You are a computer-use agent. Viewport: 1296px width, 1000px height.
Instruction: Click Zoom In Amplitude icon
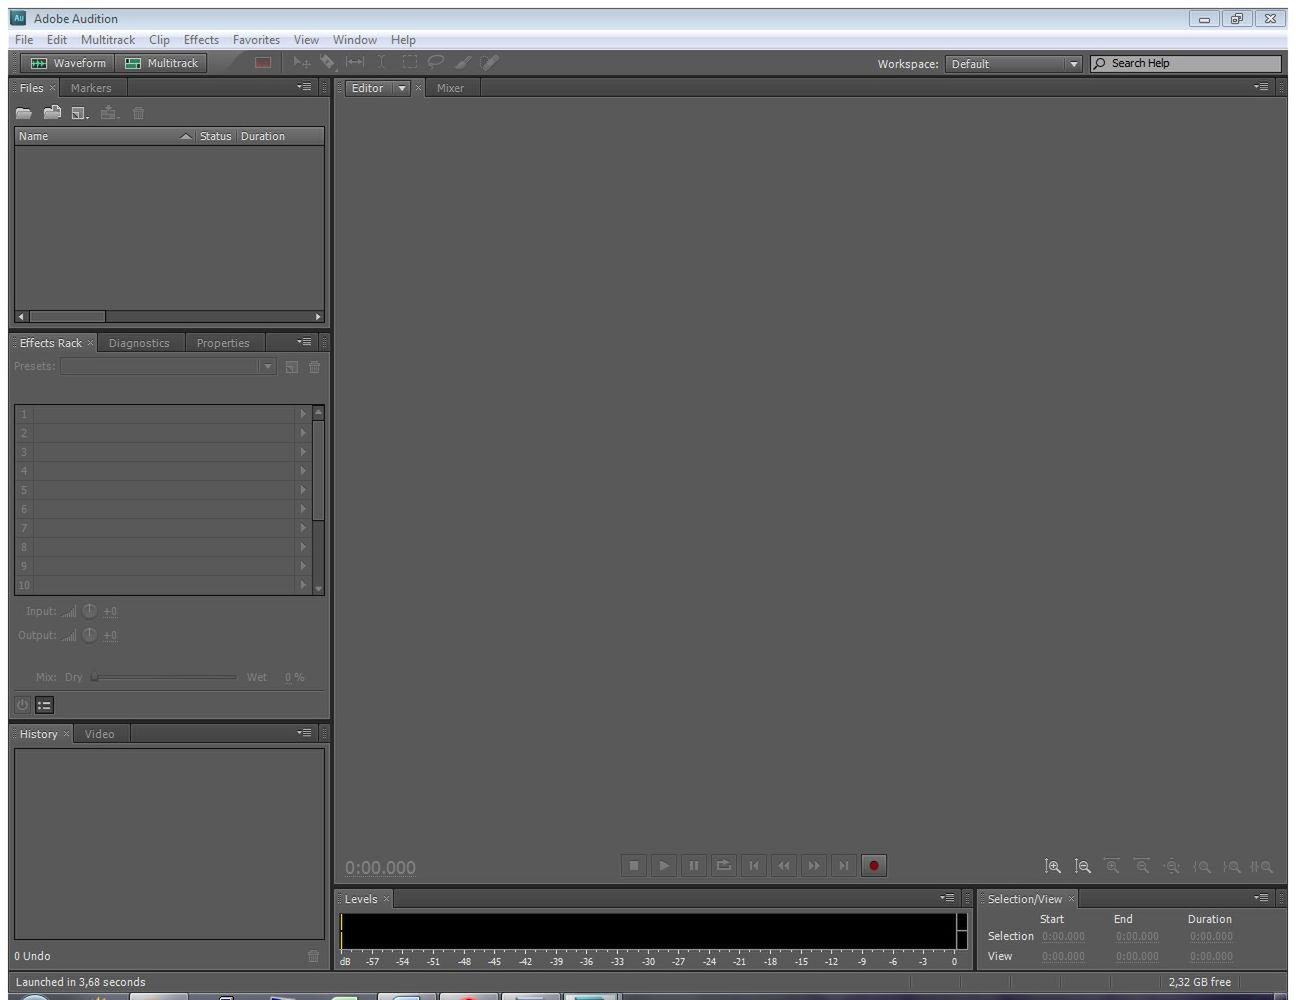[x=1053, y=867]
